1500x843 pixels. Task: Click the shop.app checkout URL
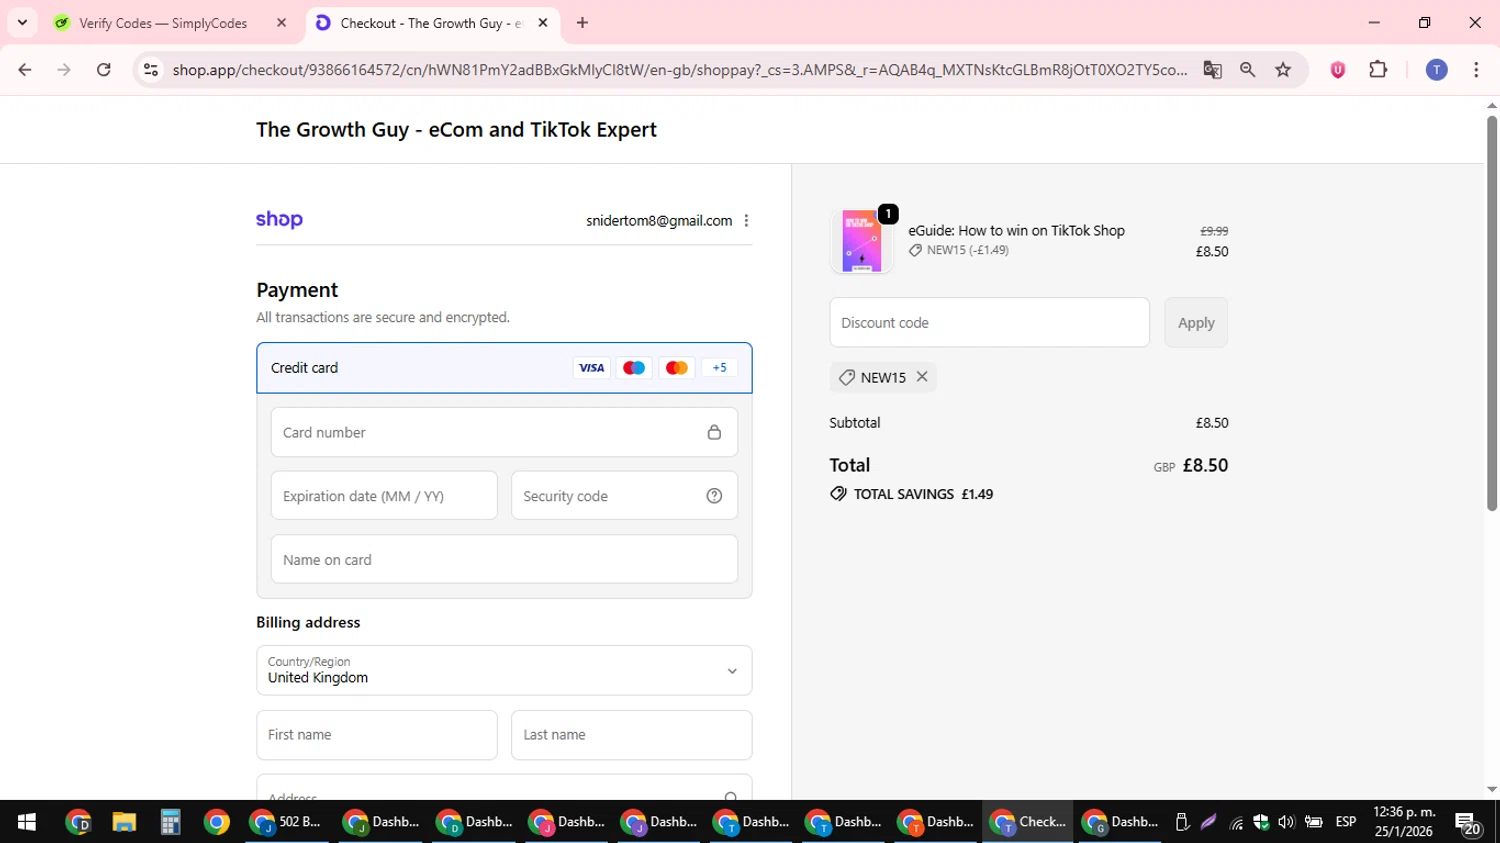click(680, 70)
